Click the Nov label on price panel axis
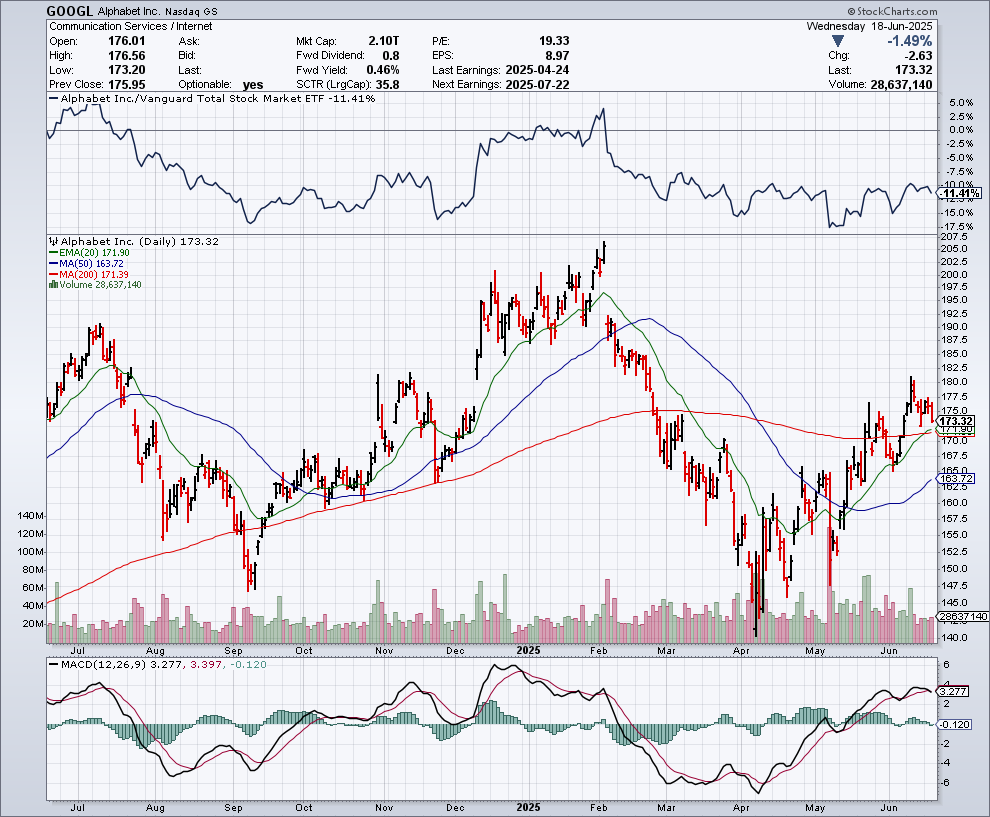Image resolution: width=990 pixels, height=817 pixels. [384, 650]
